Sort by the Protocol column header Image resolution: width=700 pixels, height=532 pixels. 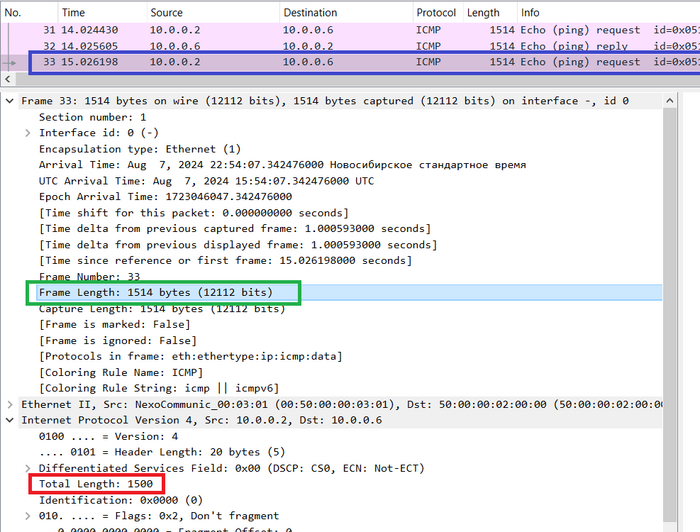[x=436, y=13]
